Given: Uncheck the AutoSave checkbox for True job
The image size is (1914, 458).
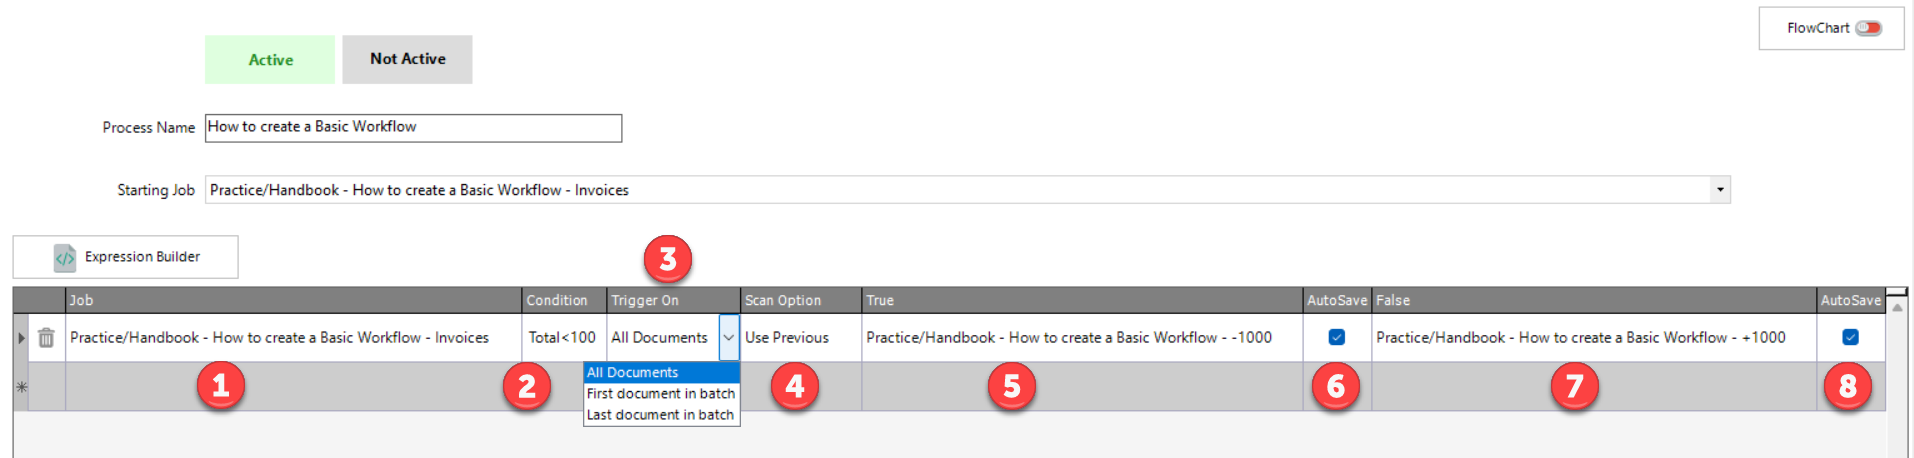Looking at the screenshot, I should (x=1336, y=338).
